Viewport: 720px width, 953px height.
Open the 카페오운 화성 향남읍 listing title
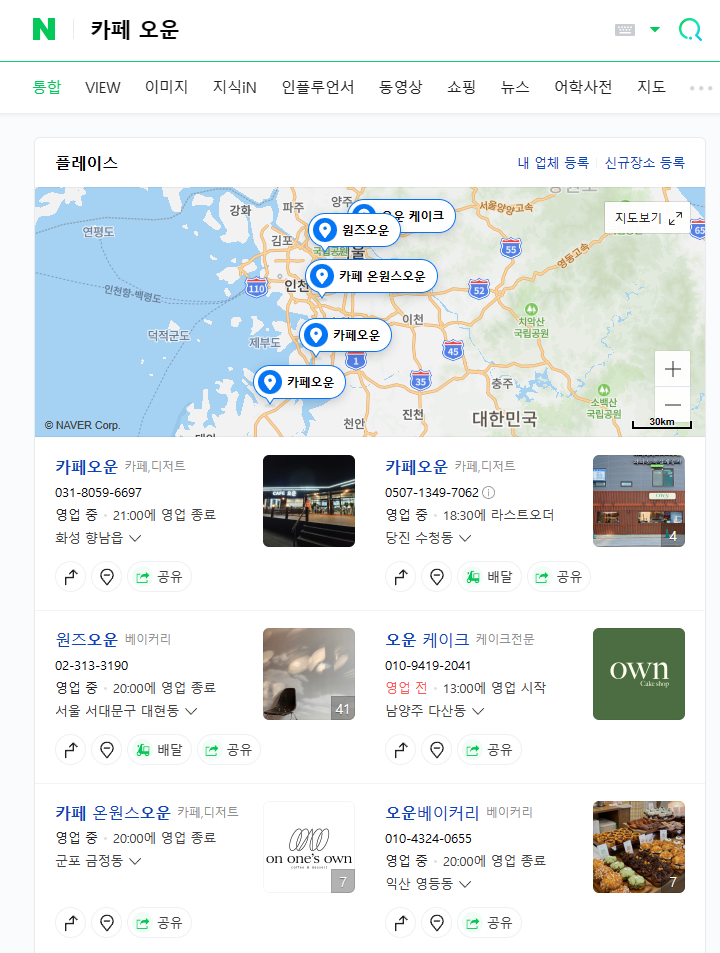coord(86,467)
